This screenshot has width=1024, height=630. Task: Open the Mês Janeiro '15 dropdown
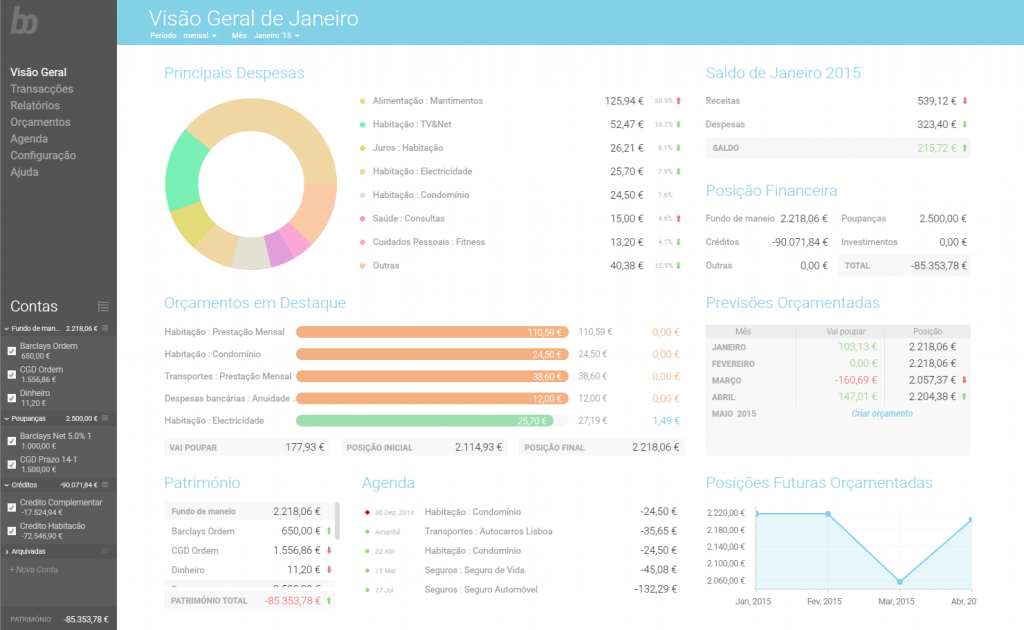(x=277, y=36)
